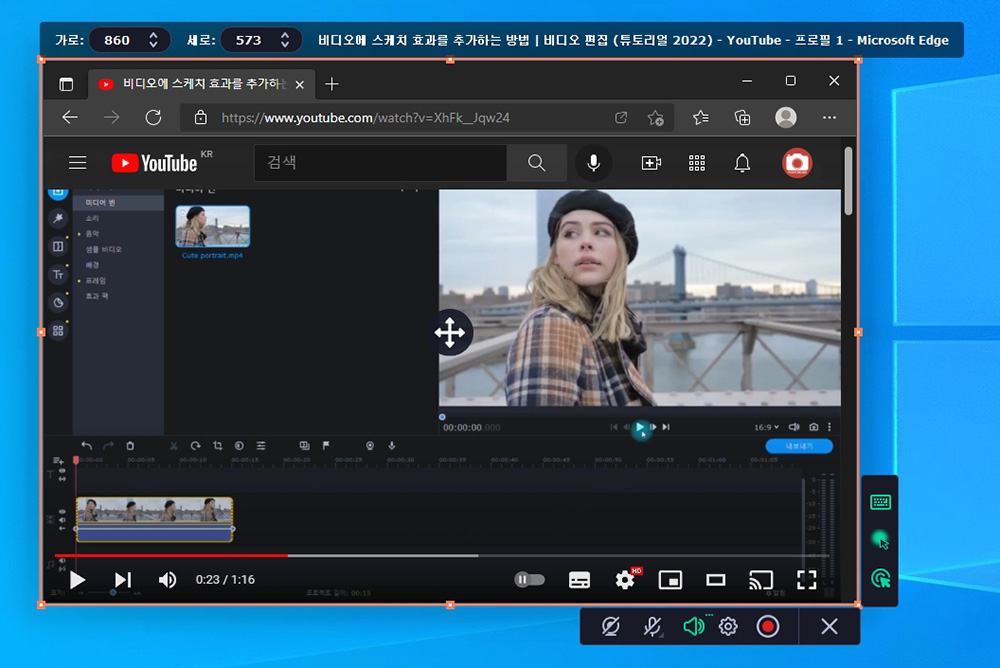Screen dimensions: 1000x668
Task: Open the Edge tab actions menu icon
Action: 66,84
